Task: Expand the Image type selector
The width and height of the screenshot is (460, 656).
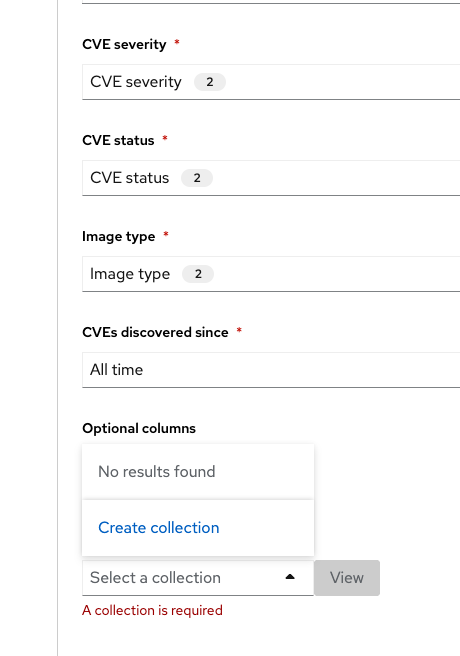Action: 271,274
